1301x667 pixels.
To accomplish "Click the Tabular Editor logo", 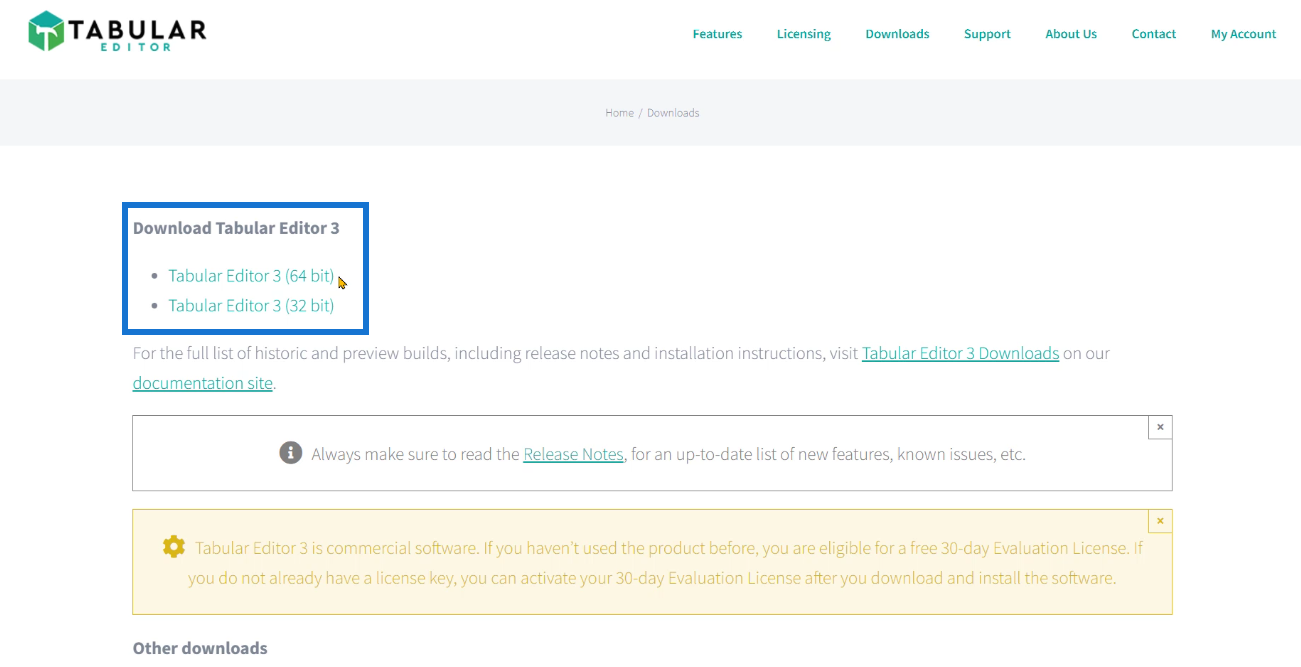I will [117, 31].
